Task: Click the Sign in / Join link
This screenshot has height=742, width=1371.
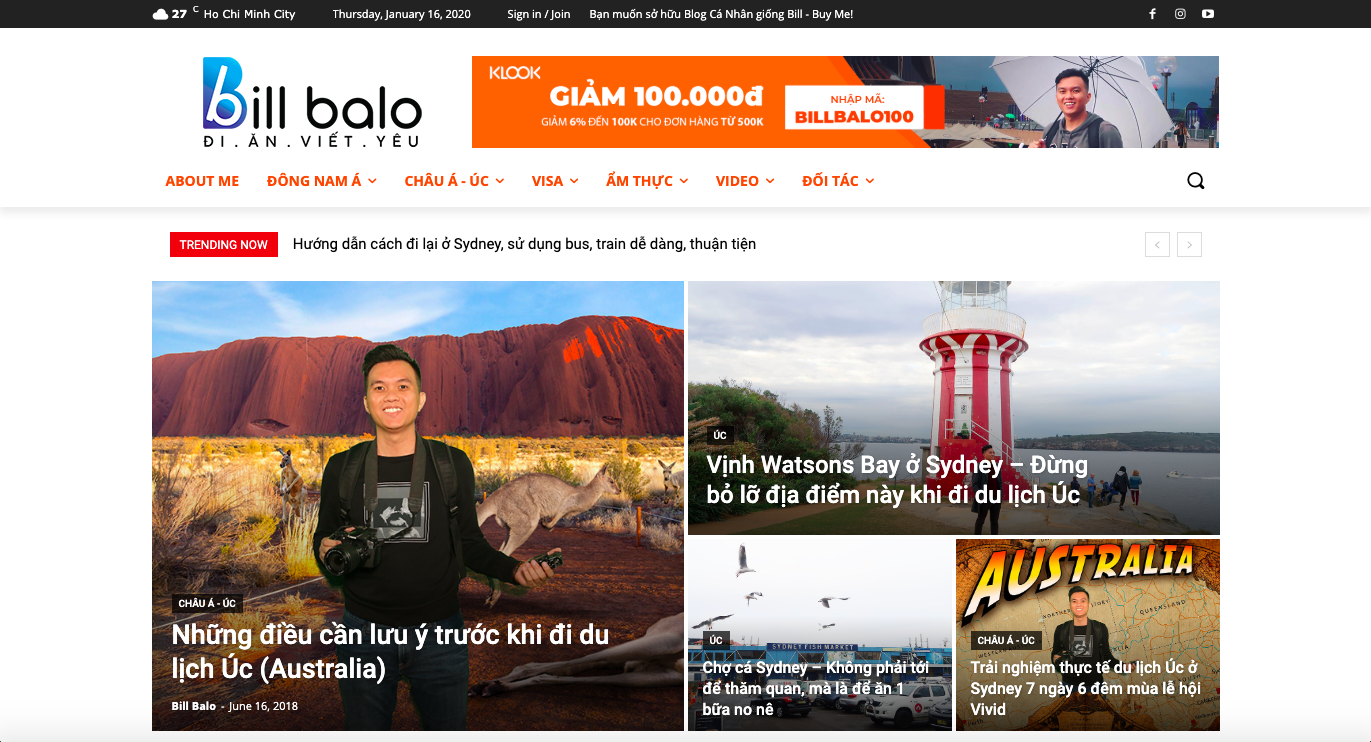Action: pos(538,14)
